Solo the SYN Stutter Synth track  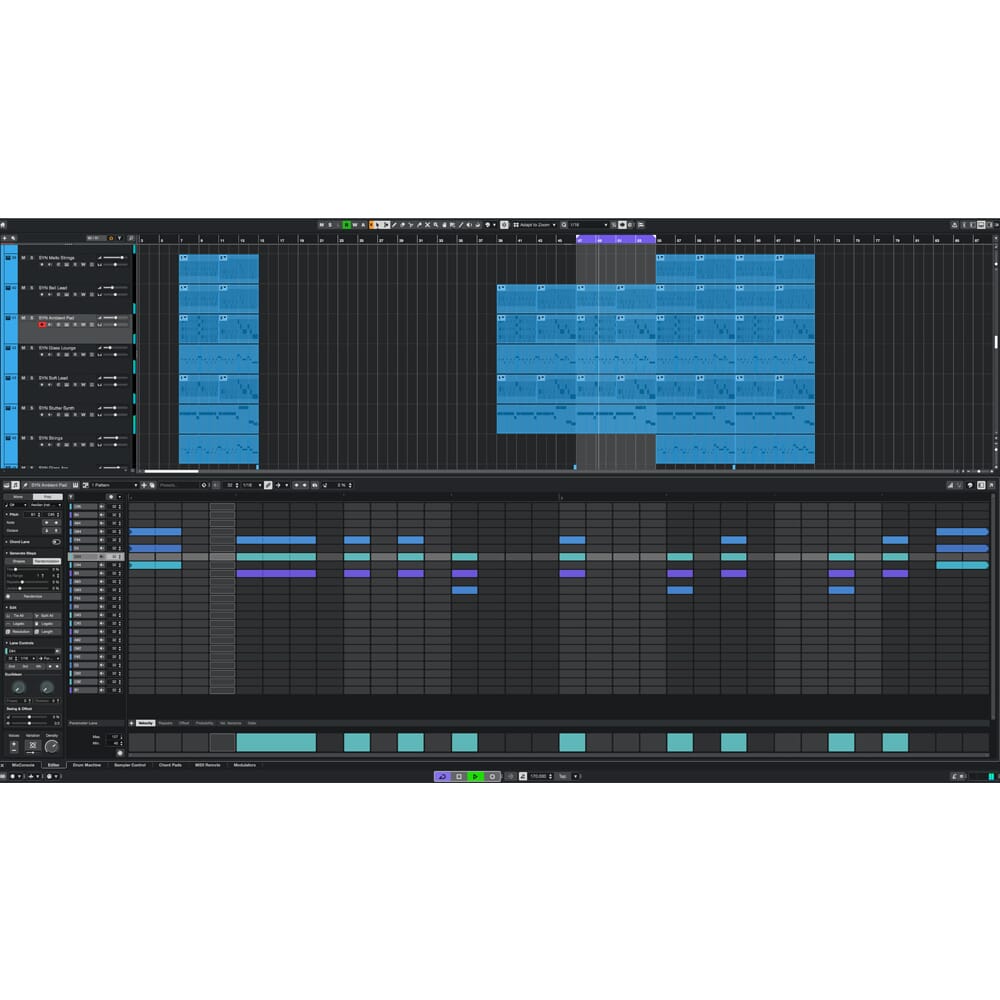(x=32, y=409)
